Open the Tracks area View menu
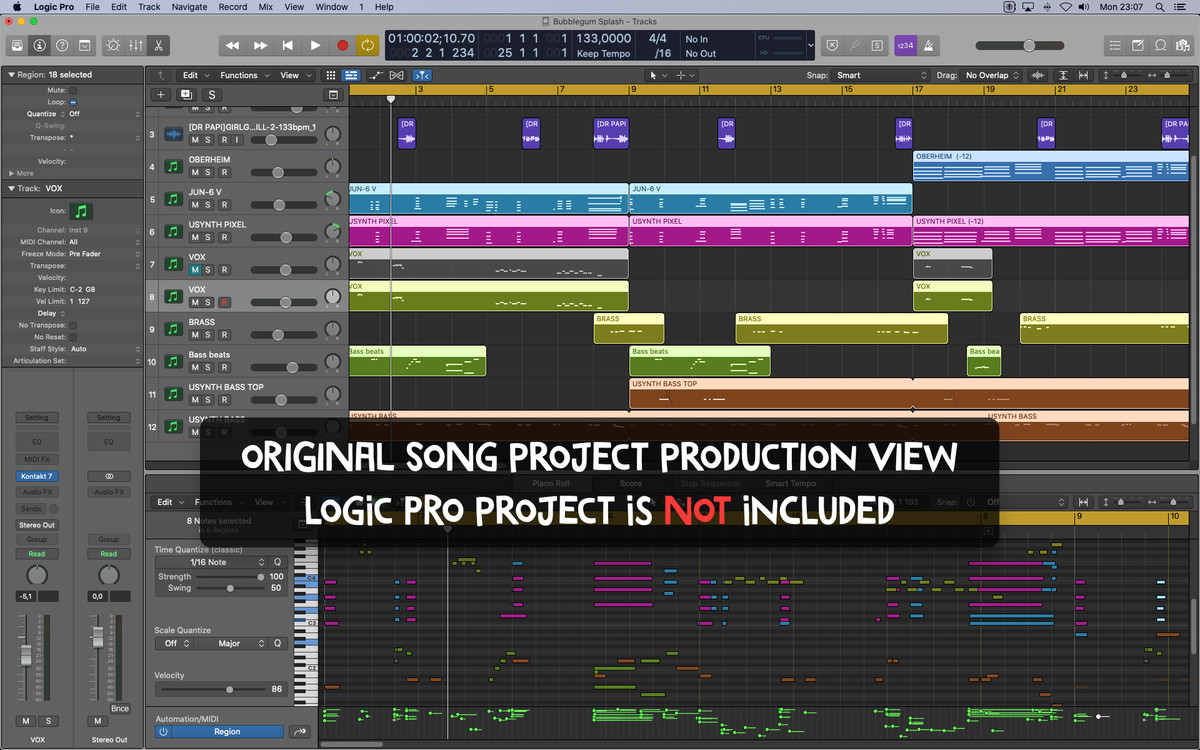 pos(293,75)
